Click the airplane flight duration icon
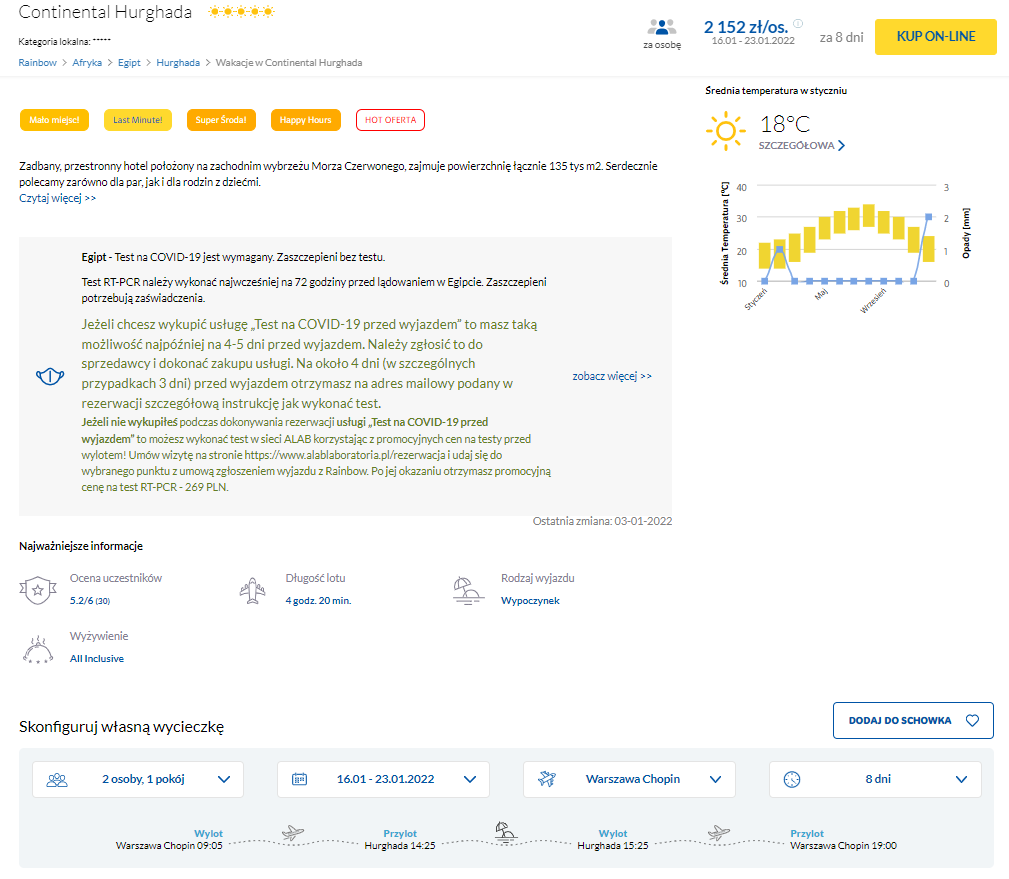1009x879 pixels. [x=253, y=590]
